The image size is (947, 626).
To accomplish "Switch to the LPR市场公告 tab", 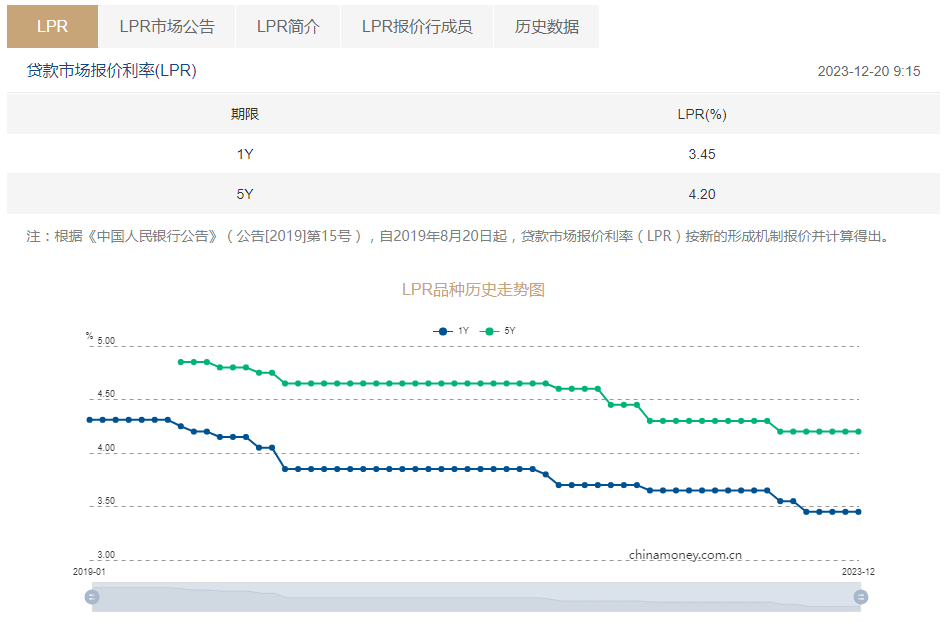I will click(166, 27).
